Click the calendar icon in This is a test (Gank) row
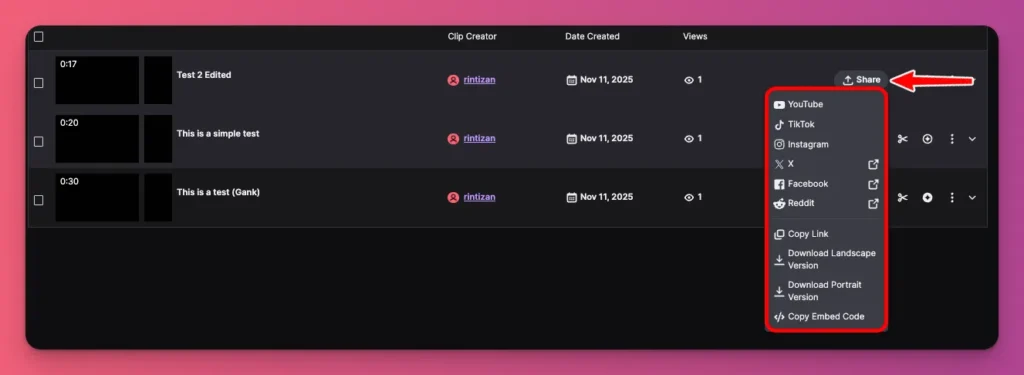Image resolution: width=1024 pixels, height=375 pixels. pyautogui.click(x=571, y=197)
